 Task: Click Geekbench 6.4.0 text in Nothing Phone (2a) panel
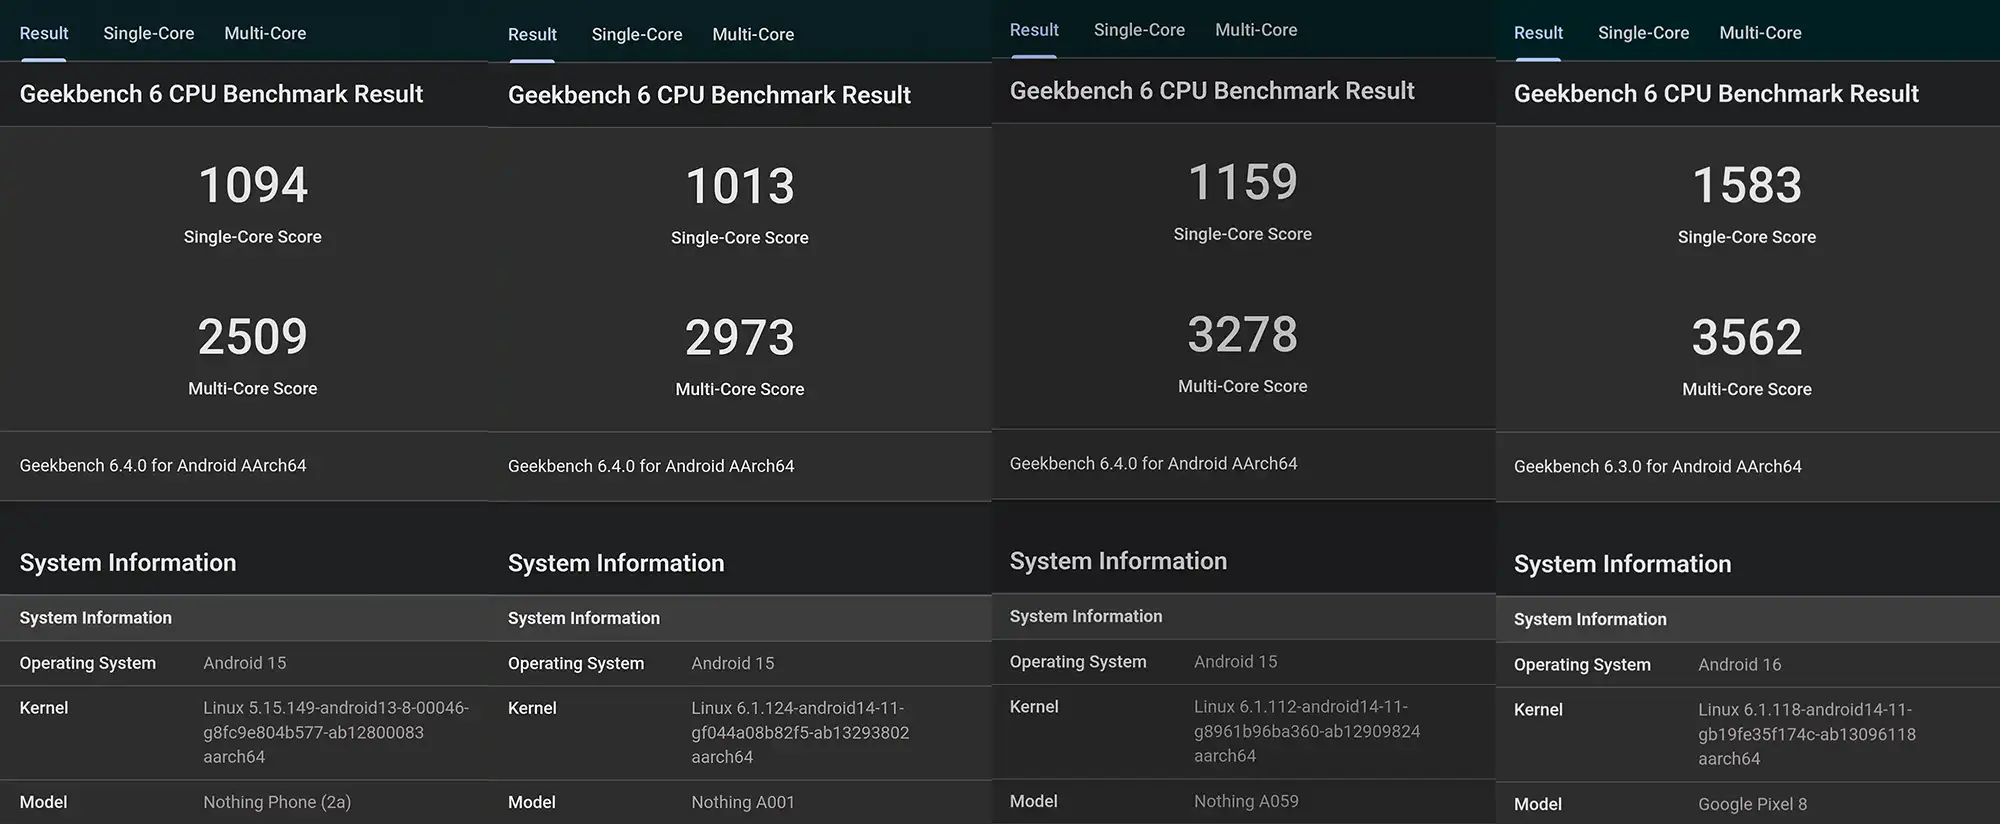pos(163,465)
